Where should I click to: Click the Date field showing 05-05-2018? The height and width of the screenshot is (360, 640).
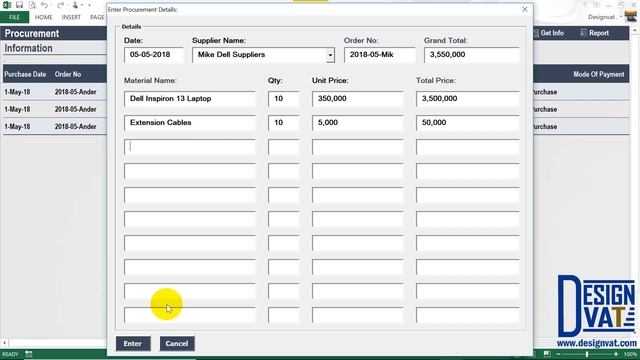click(x=153, y=55)
